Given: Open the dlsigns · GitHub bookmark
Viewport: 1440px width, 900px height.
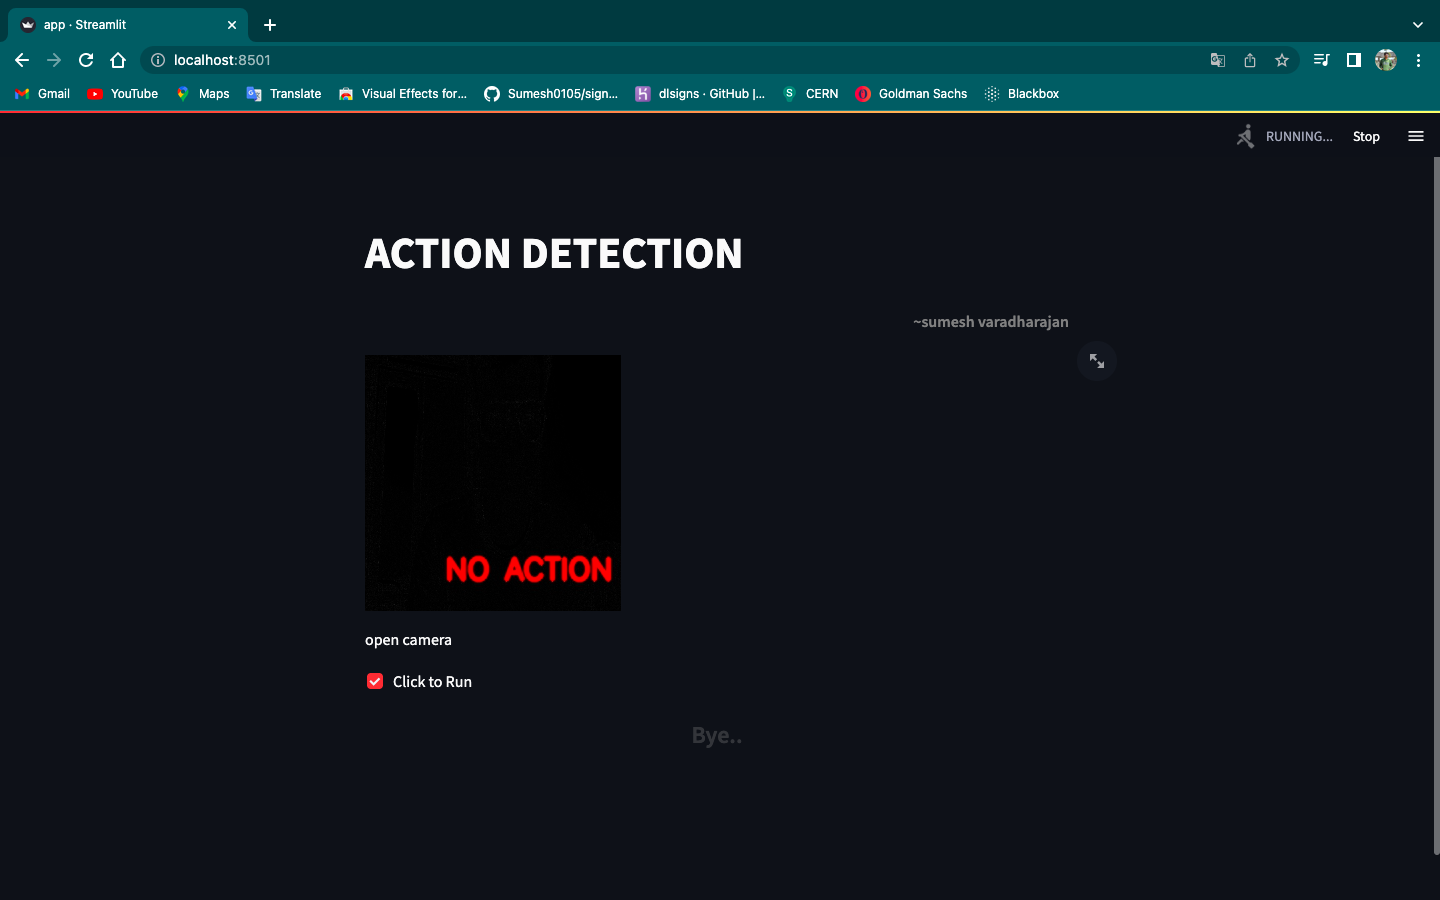Looking at the screenshot, I should [700, 93].
